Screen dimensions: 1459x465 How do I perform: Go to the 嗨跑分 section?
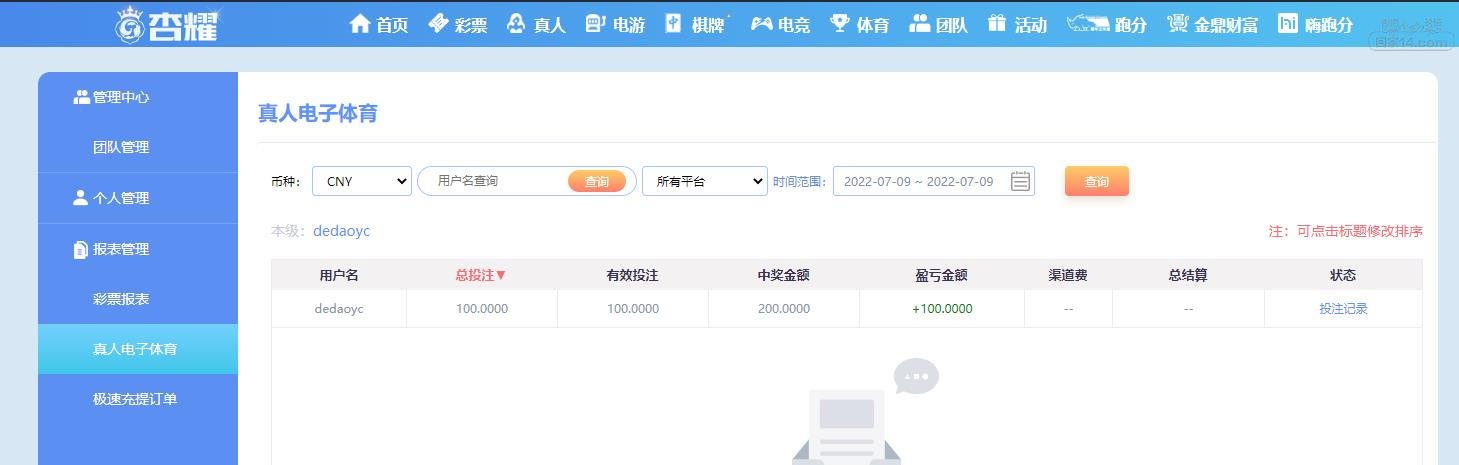click(x=1329, y=25)
